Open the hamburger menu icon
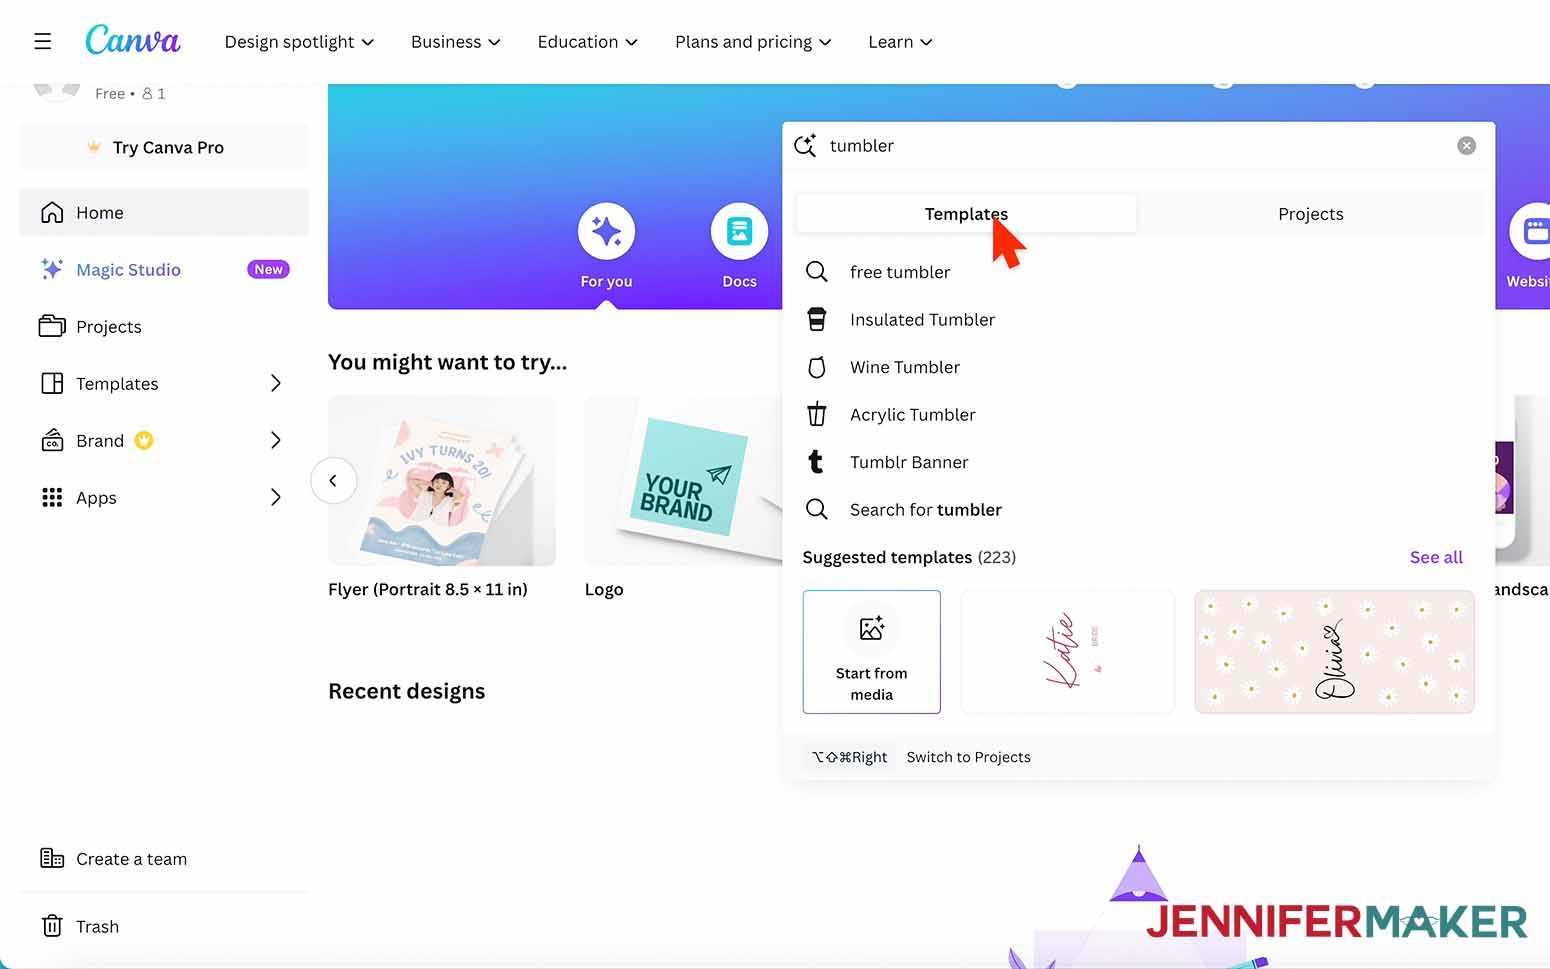Image resolution: width=1550 pixels, height=969 pixels. pyautogui.click(x=42, y=41)
